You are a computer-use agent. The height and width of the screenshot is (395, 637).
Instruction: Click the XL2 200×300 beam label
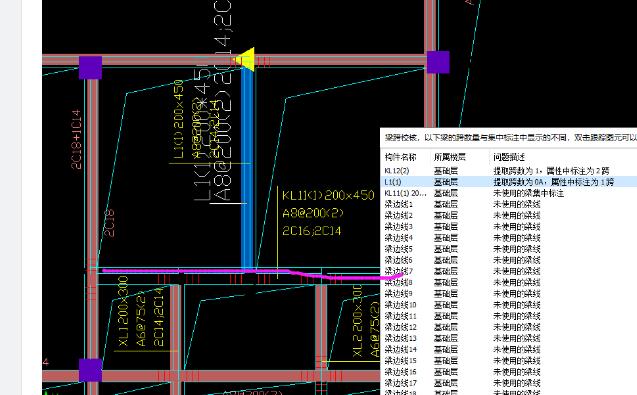[x=357, y=321]
